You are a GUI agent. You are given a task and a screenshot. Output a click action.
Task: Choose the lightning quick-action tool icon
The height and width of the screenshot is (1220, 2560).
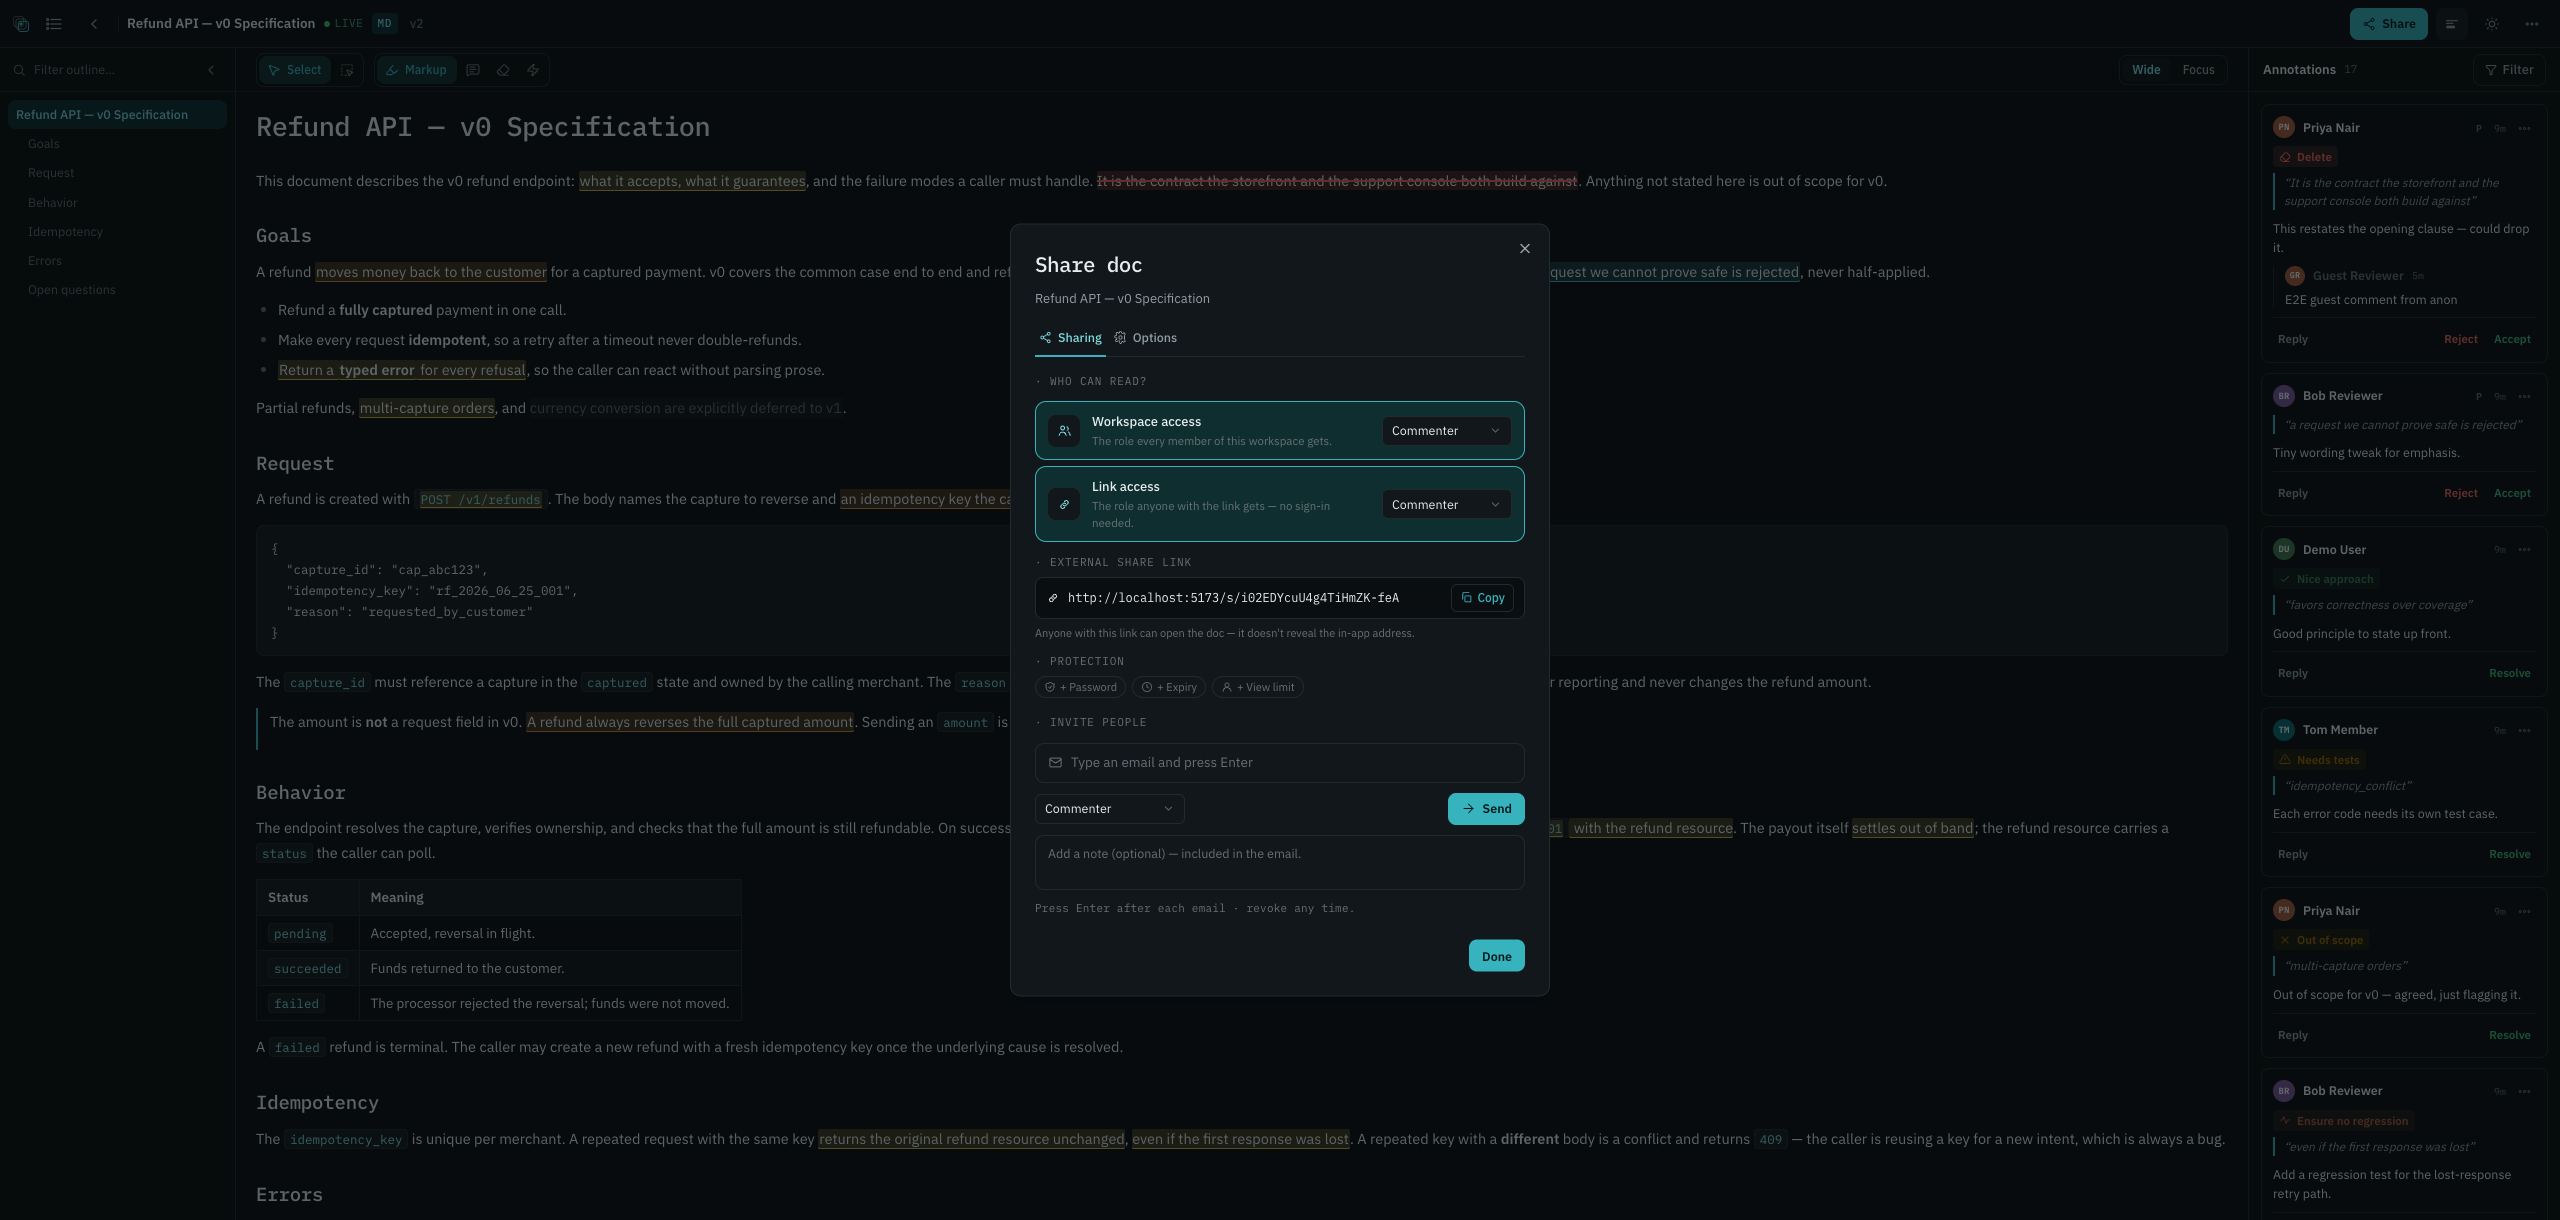pyautogui.click(x=533, y=70)
